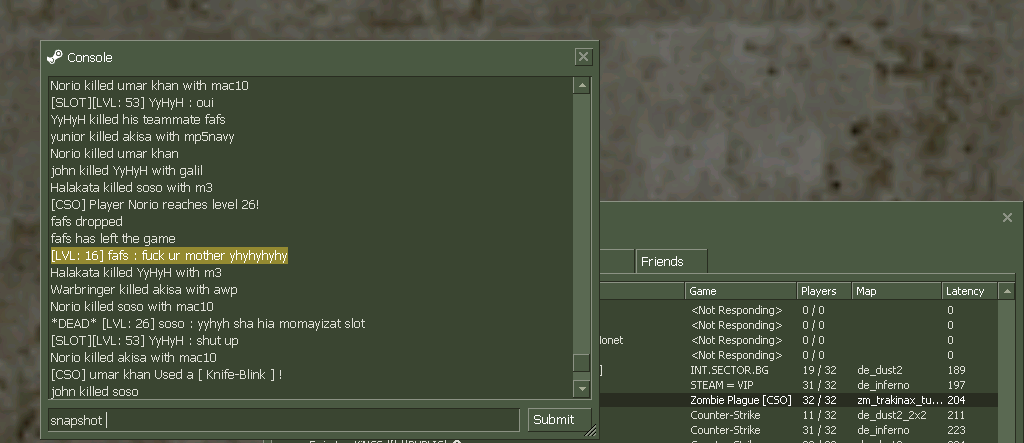The height and width of the screenshot is (443, 1024).
Task: Select the STEAM = VIP server row
Action: click(800, 385)
